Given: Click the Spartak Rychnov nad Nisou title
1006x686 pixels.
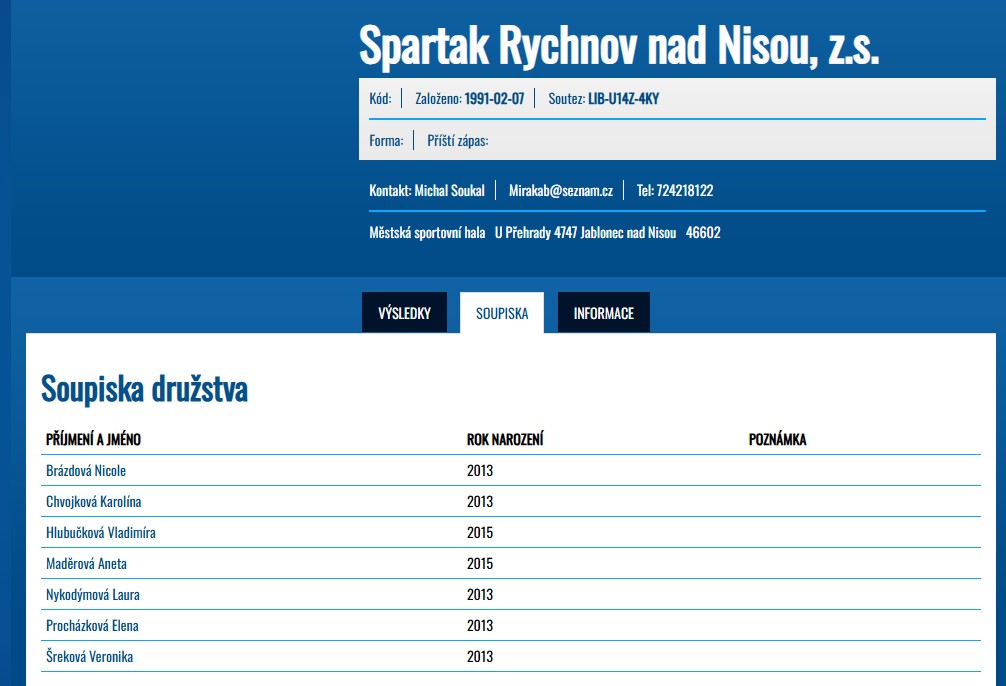Looking at the screenshot, I should 618,45.
